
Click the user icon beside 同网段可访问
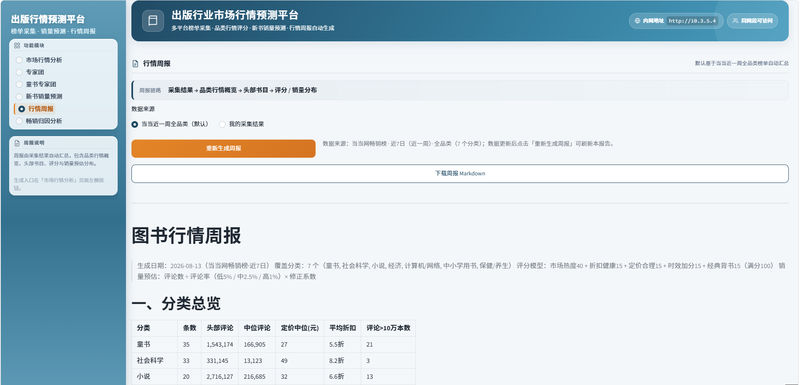click(x=735, y=21)
